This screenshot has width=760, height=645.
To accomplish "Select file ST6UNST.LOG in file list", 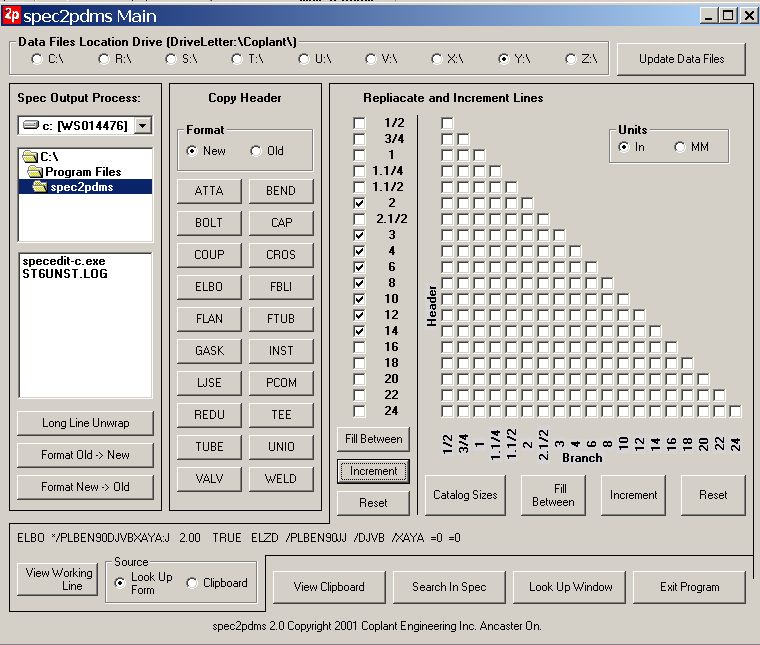I will (65, 273).
